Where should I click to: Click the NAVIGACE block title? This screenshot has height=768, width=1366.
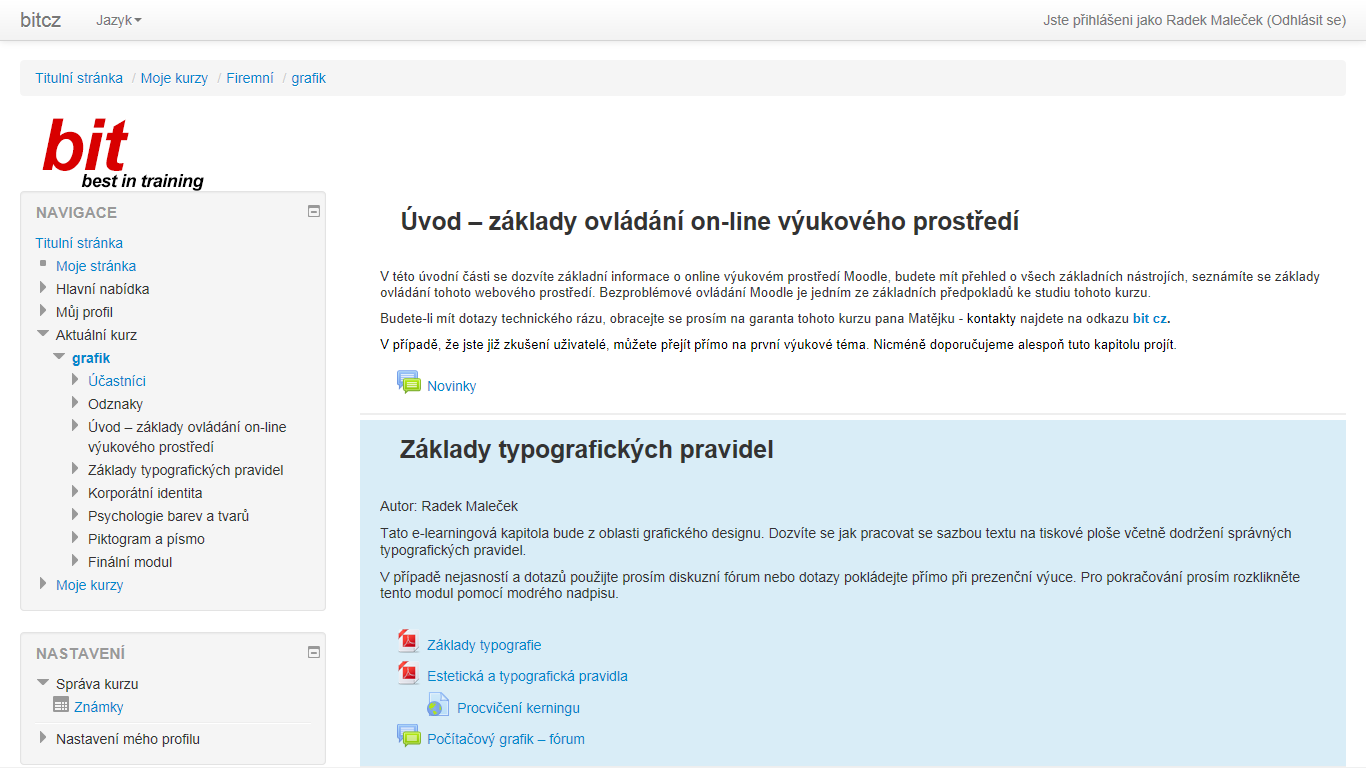76,212
